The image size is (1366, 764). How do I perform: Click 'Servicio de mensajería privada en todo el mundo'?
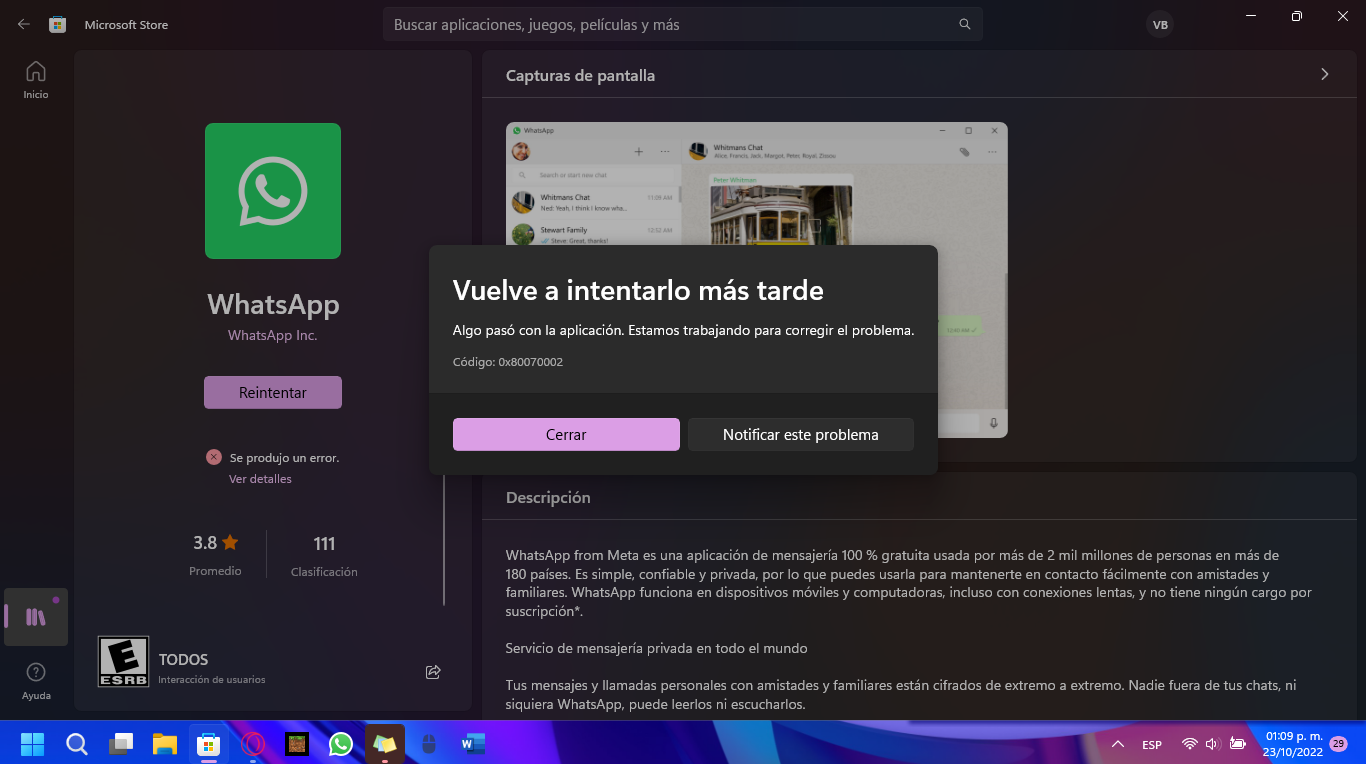click(x=657, y=648)
